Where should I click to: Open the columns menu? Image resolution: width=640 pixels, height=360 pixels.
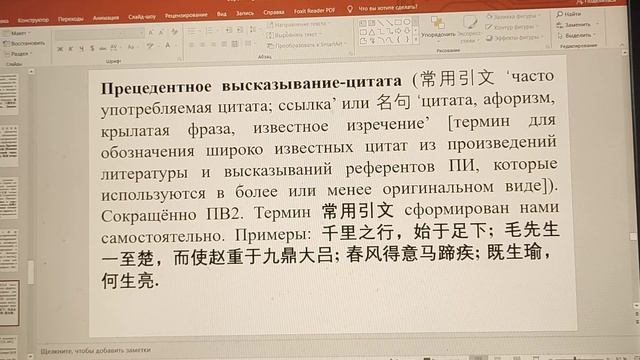coord(249,43)
